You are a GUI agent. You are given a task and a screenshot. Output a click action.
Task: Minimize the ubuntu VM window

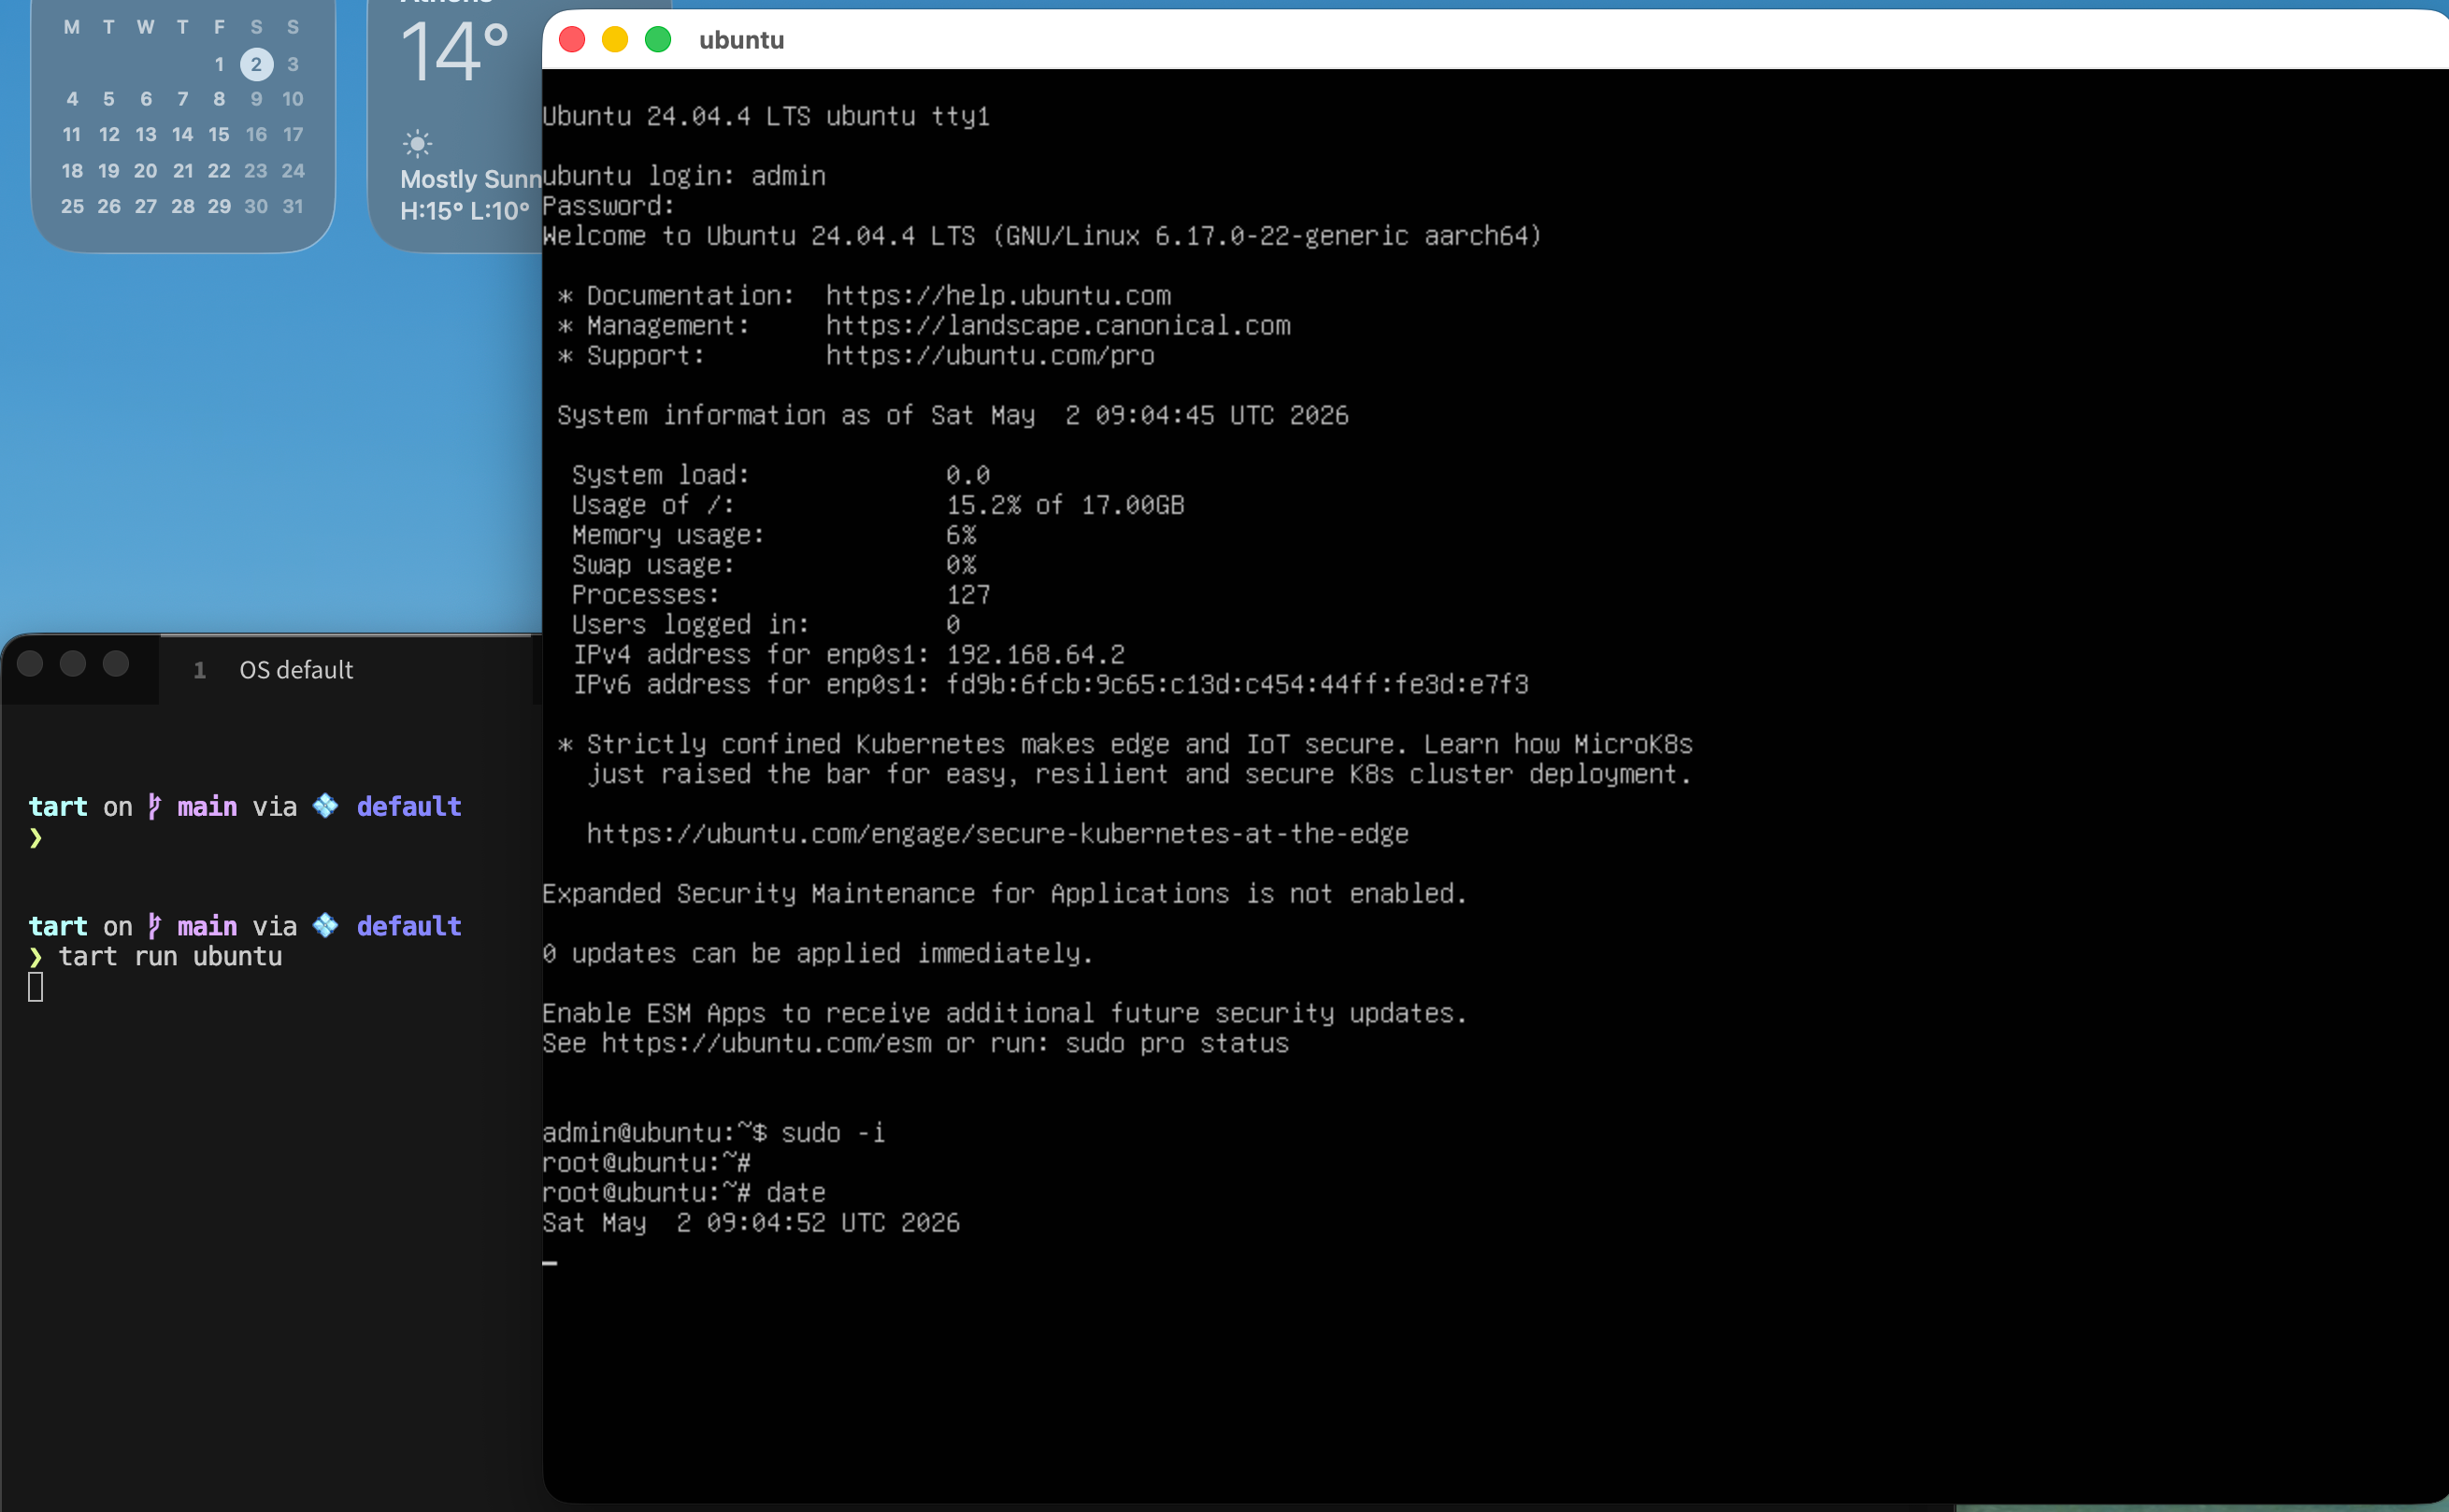(x=615, y=40)
